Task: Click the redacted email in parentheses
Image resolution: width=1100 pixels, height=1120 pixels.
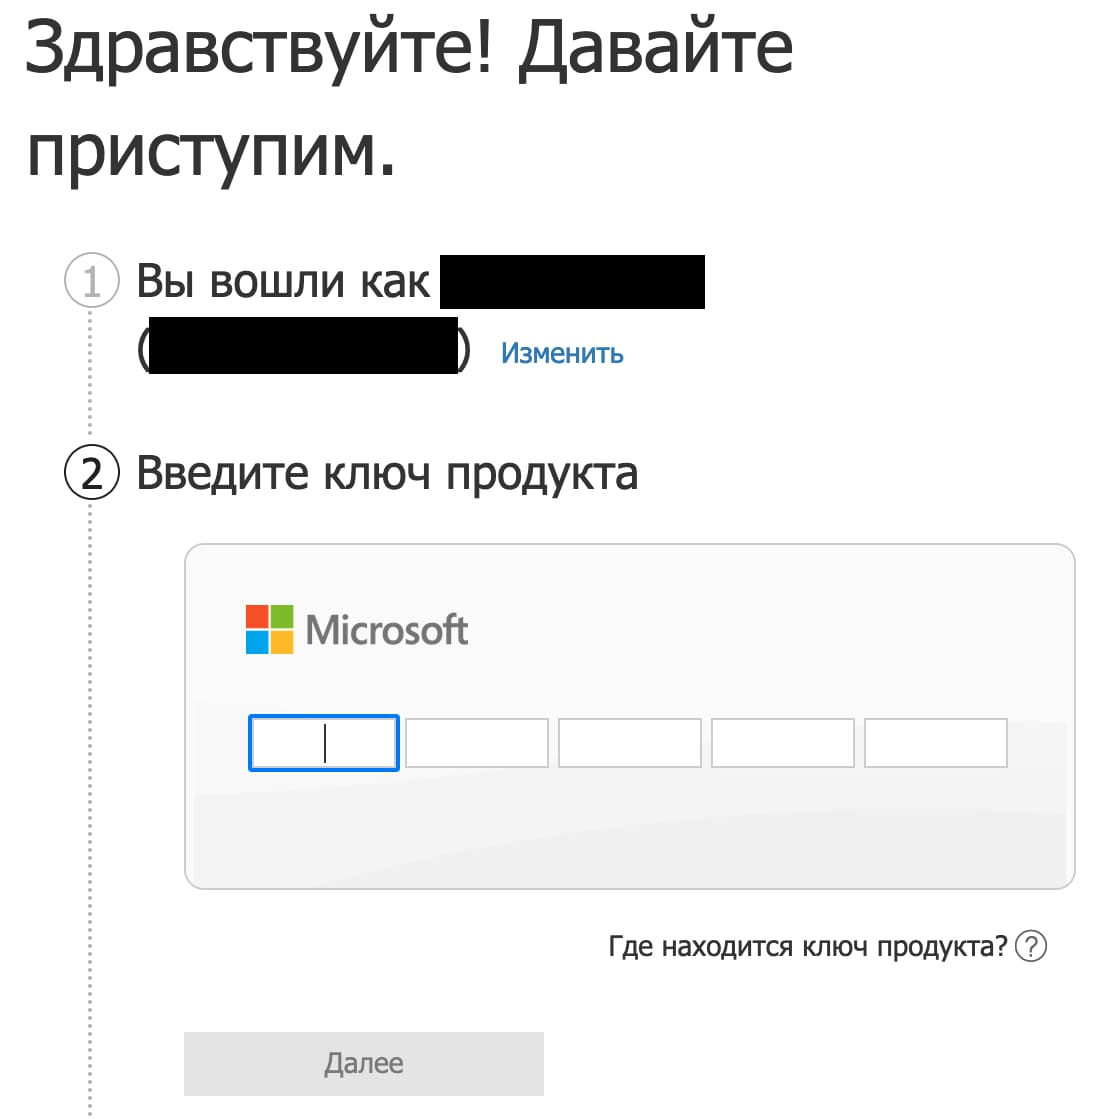Action: pyautogui.click(x=303, y=346)
